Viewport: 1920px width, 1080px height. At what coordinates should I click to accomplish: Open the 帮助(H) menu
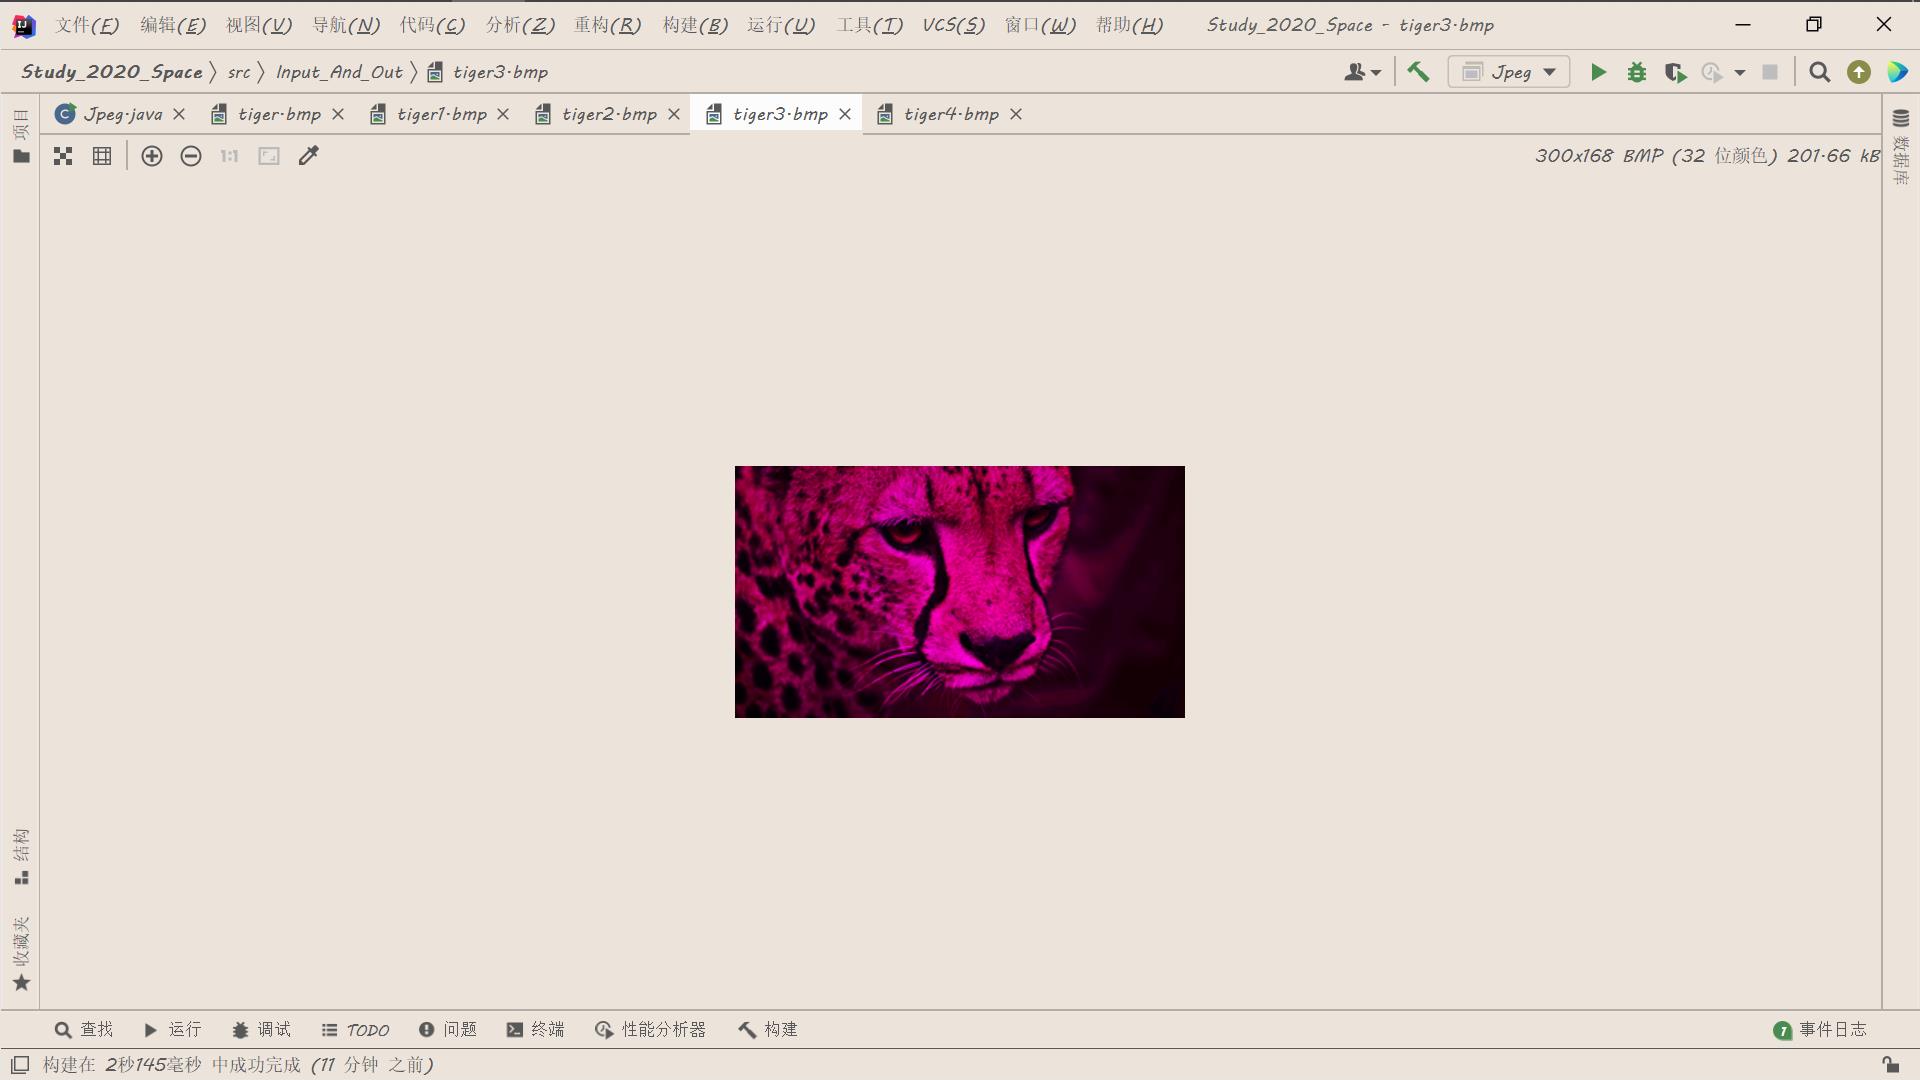pyautogui.click(x=1129, y=25)
